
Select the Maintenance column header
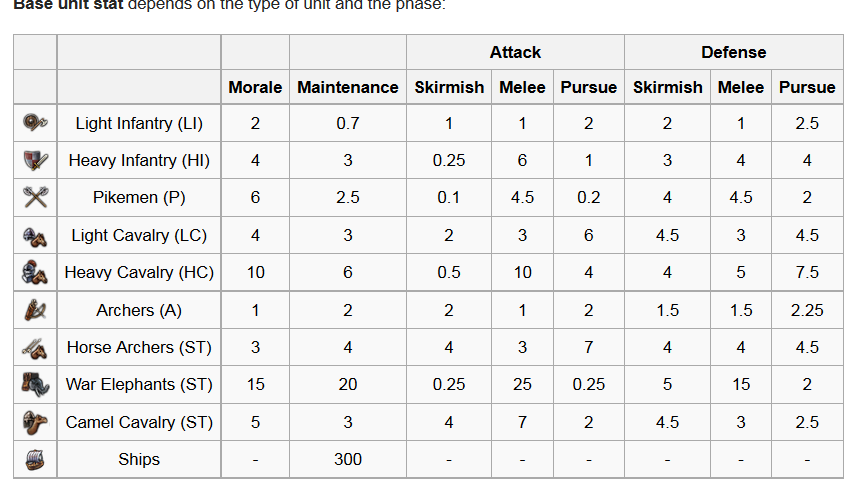[x=348, y=87]
